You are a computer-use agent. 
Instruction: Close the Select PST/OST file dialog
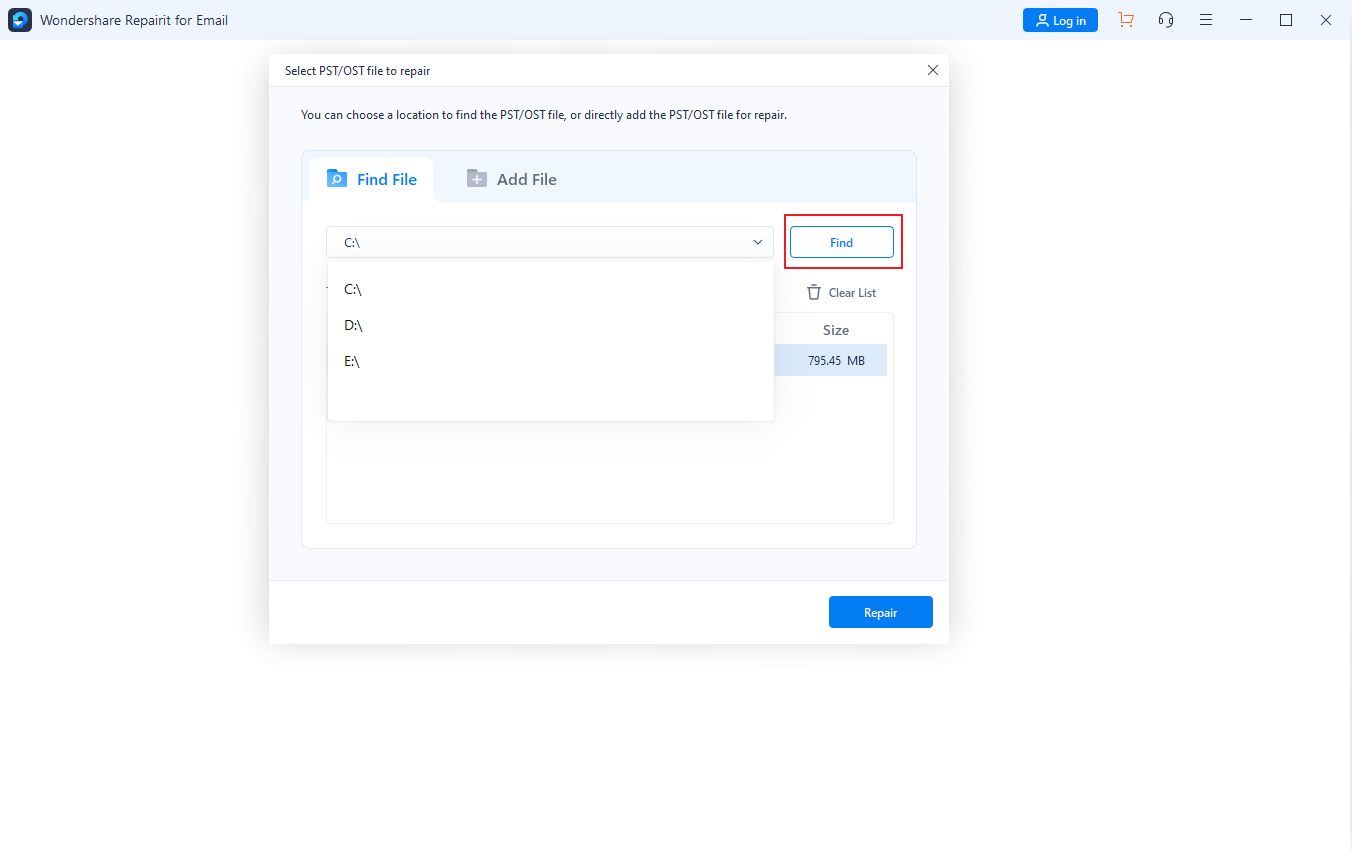coord(933,70)
